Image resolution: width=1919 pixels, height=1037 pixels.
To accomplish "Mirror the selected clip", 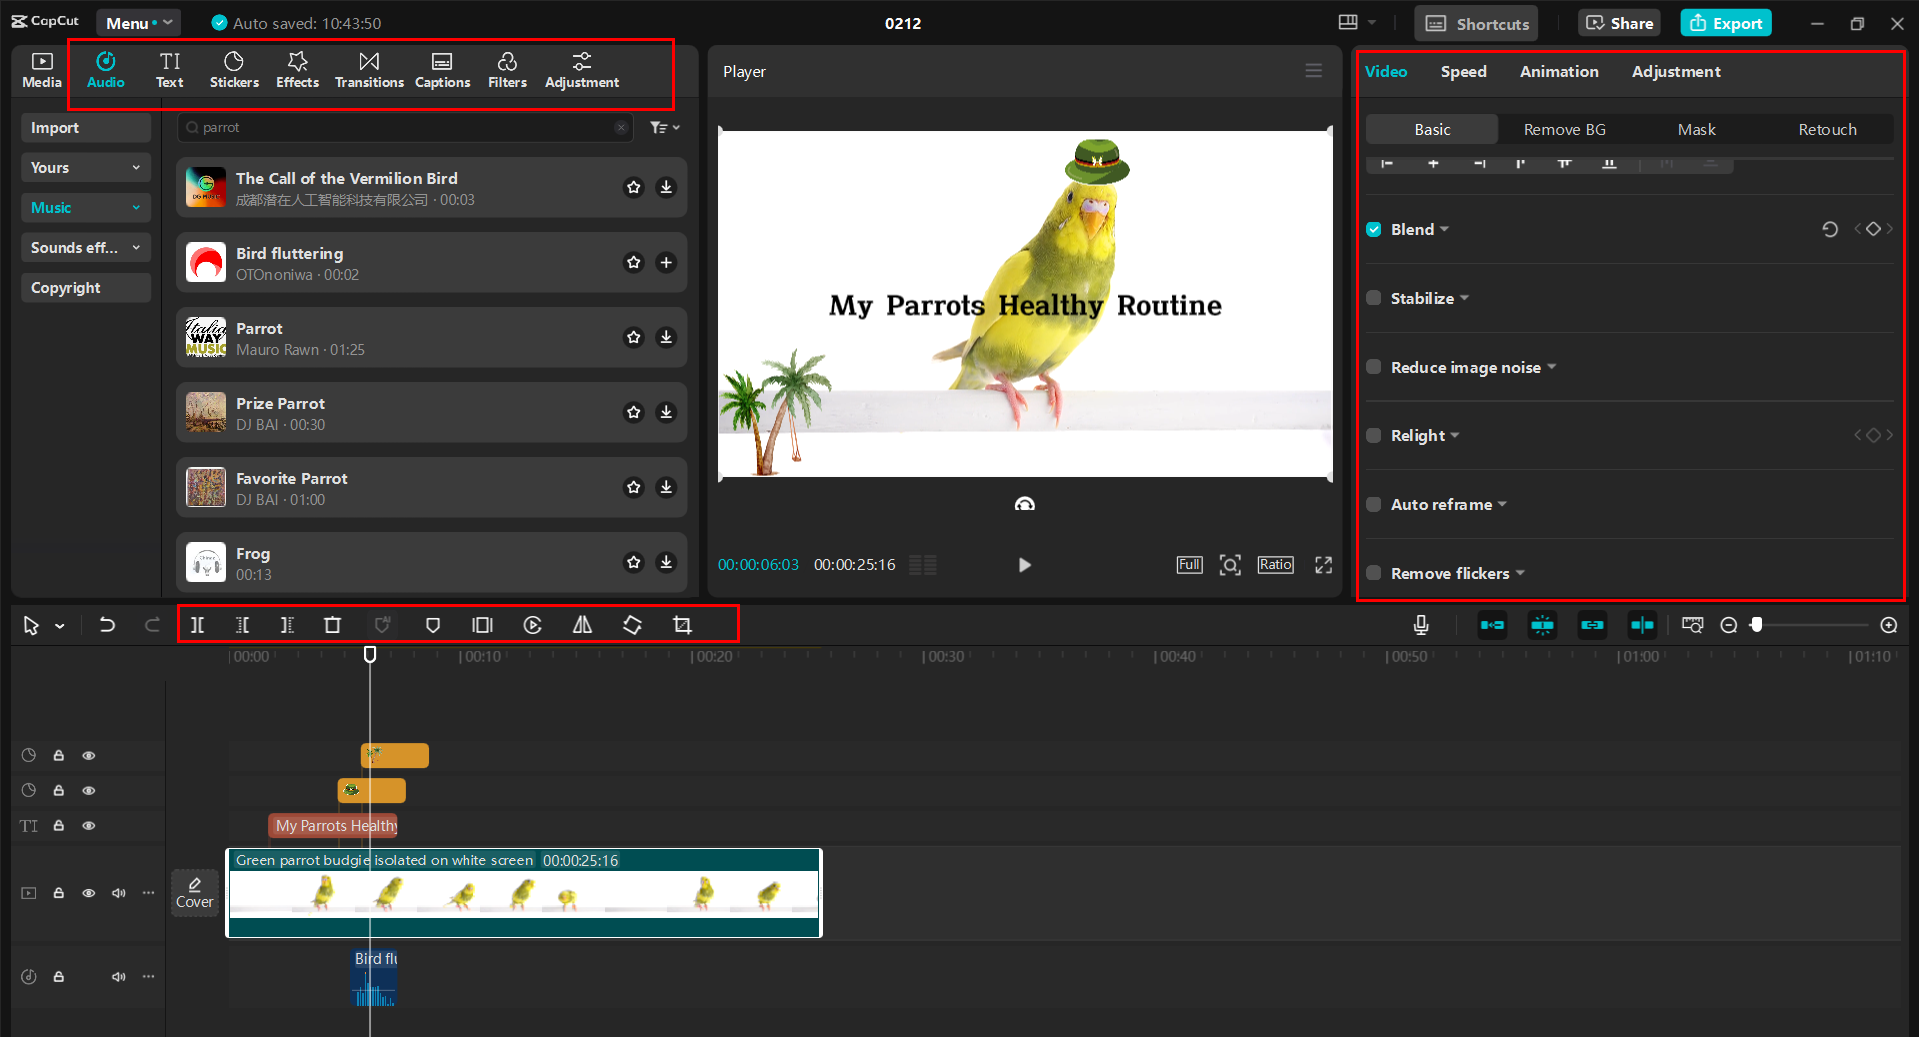I will (582, 624).
